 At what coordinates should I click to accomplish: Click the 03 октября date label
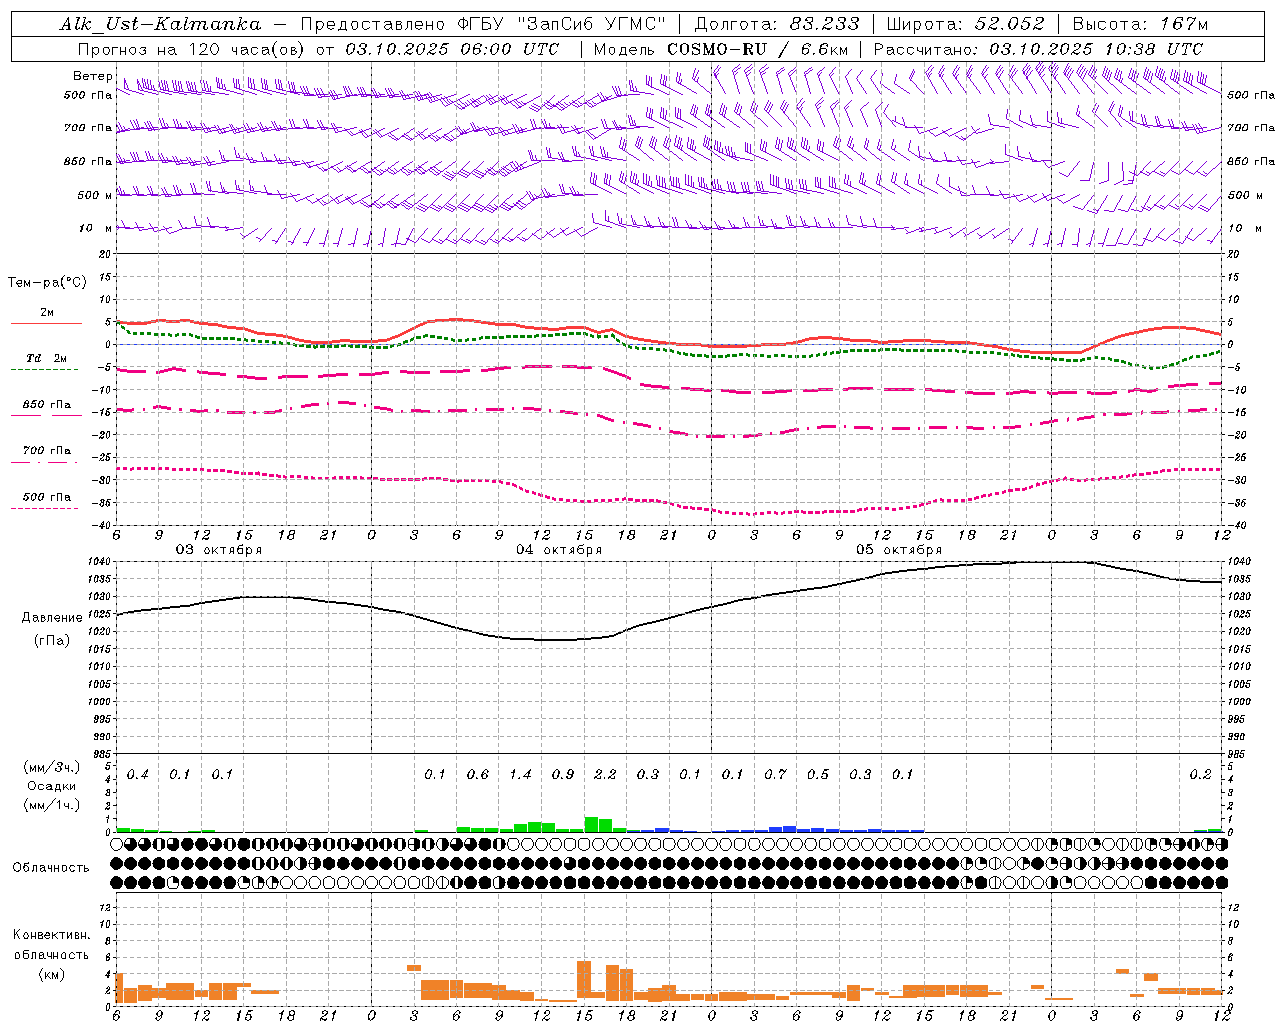point(219,550)
